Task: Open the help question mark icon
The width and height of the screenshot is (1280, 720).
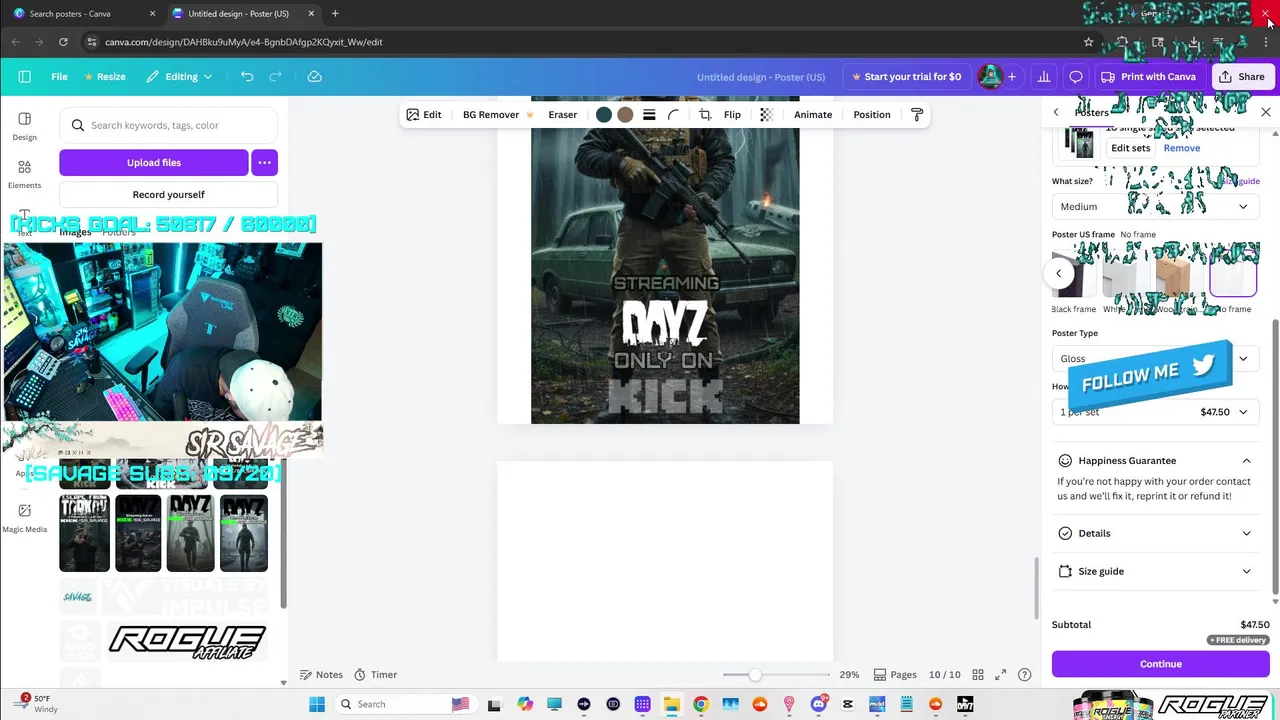Action: pos(1024,675)
